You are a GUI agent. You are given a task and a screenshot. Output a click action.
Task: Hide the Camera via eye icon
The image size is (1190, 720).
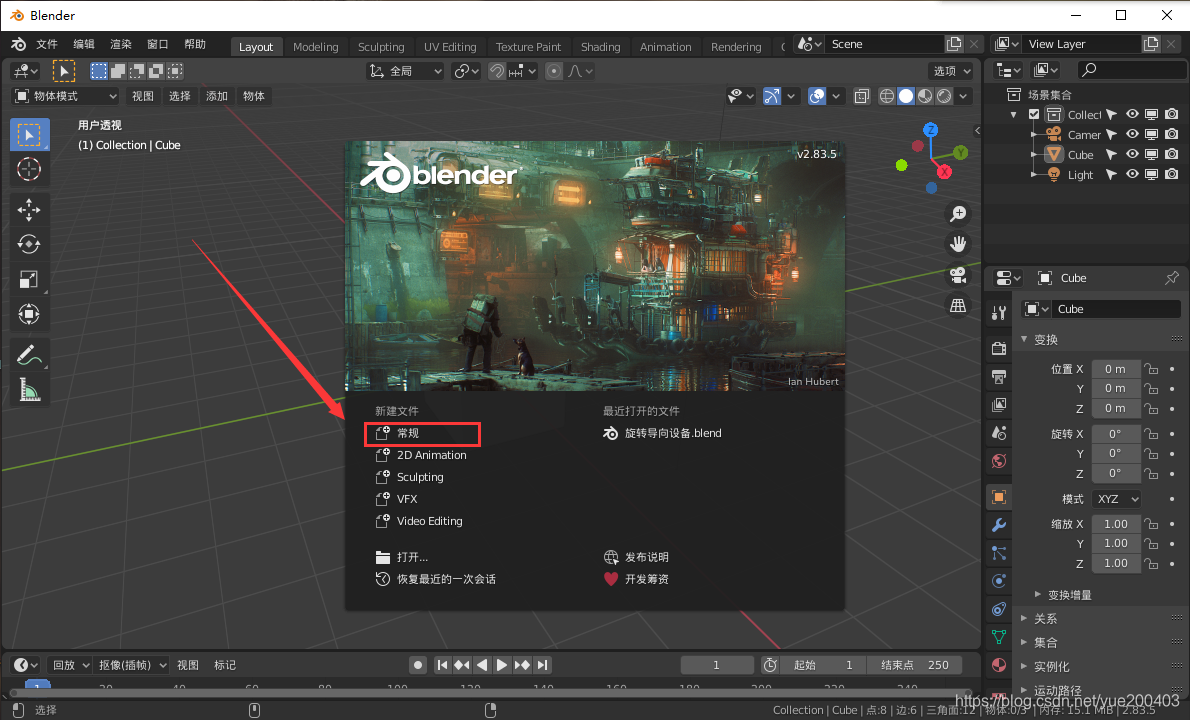[1132, 134]
